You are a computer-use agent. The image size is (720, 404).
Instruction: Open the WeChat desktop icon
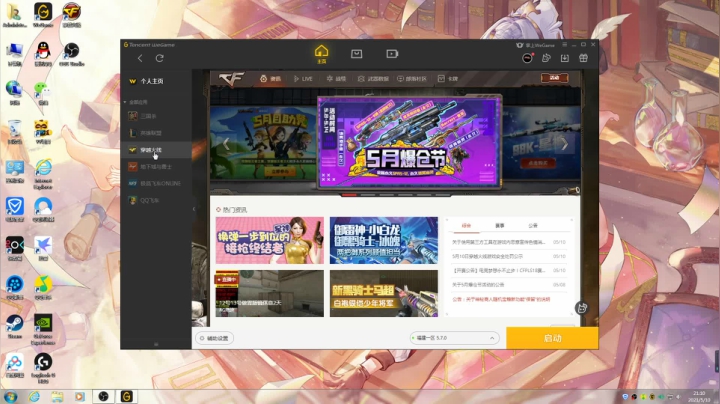point(43,93)
